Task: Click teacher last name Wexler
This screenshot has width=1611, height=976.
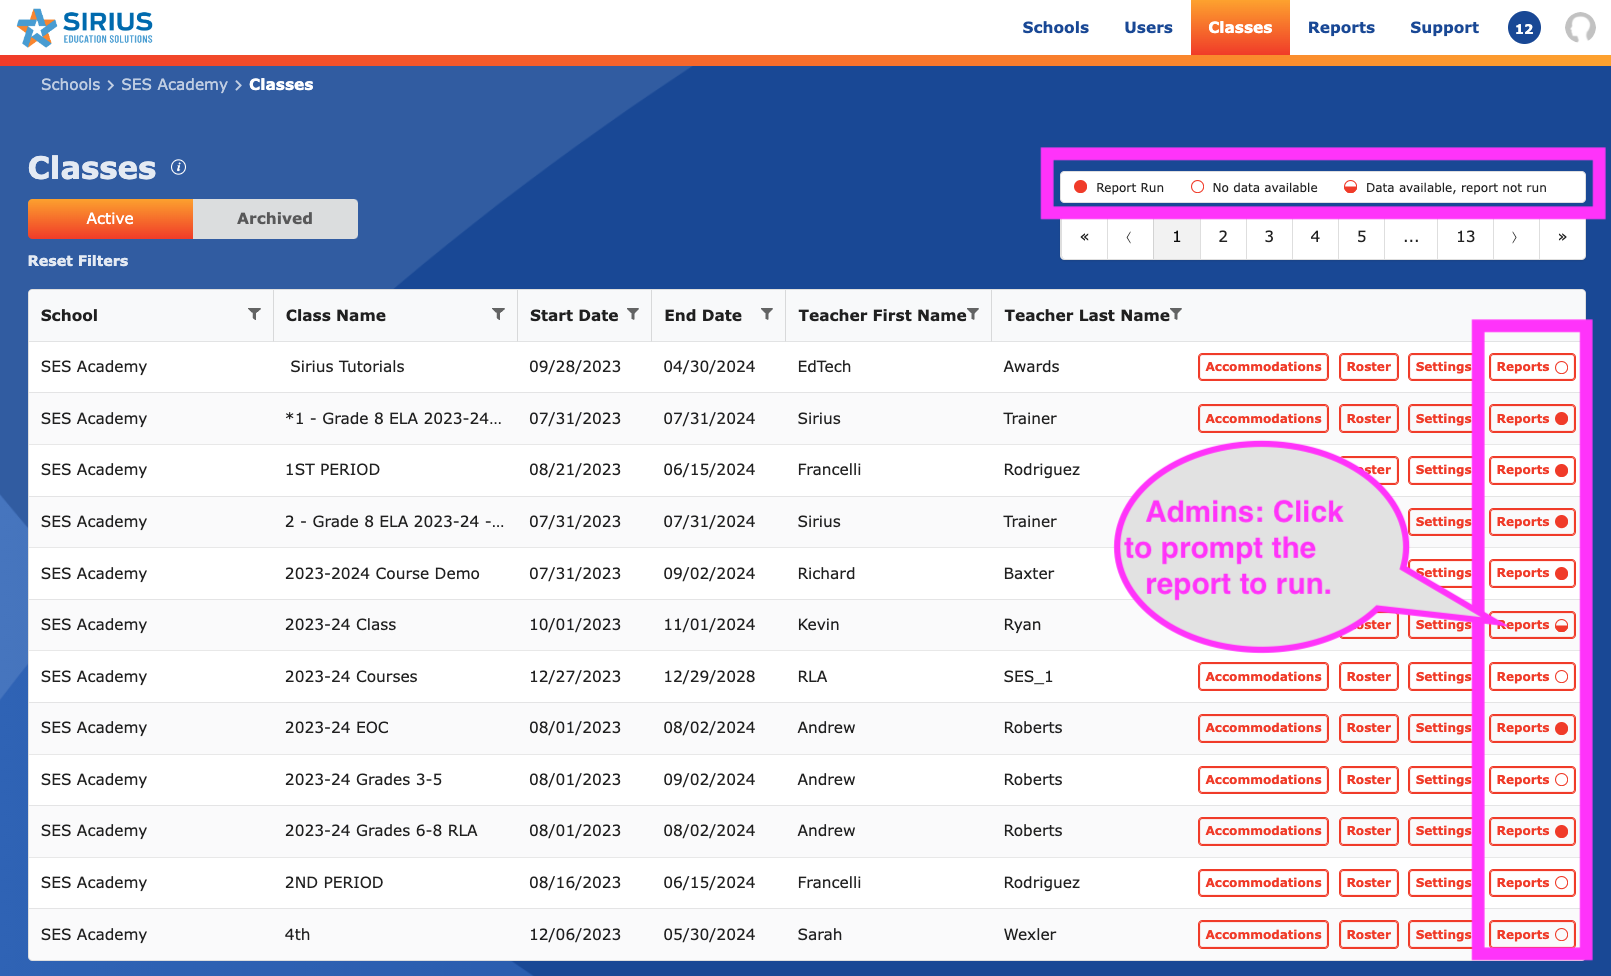Action: coord(1030,935)
